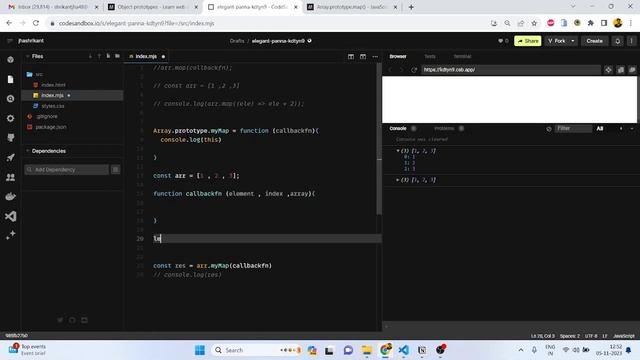Click the console Filter input field
Screen dimensions: 640x360
[573, 129]
